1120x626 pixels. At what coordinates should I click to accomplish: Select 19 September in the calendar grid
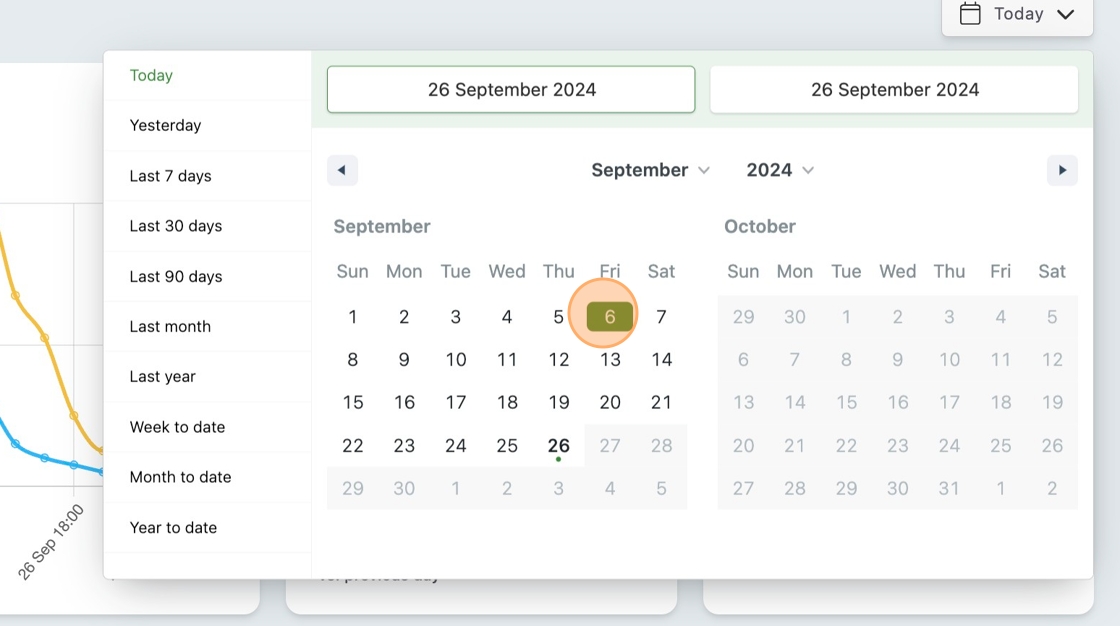pos(559,402)
